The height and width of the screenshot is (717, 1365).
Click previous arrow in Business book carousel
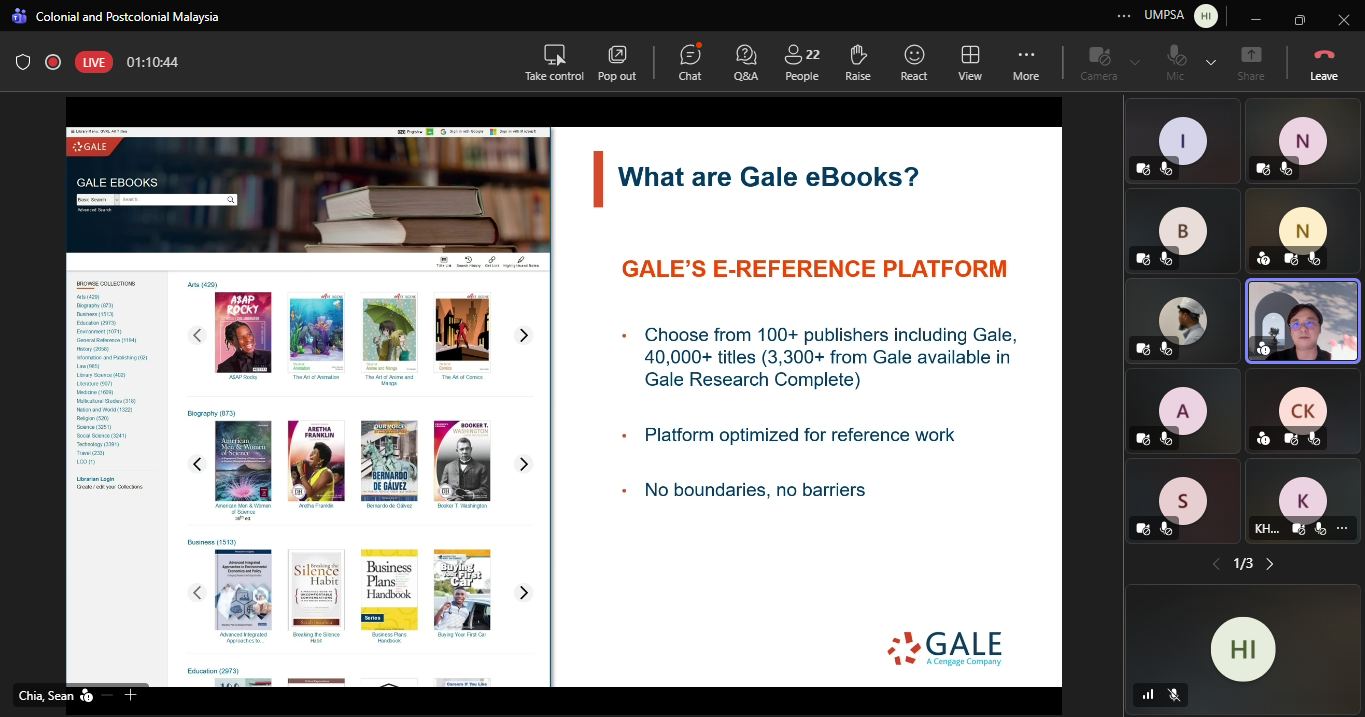[x=197, y=593]
